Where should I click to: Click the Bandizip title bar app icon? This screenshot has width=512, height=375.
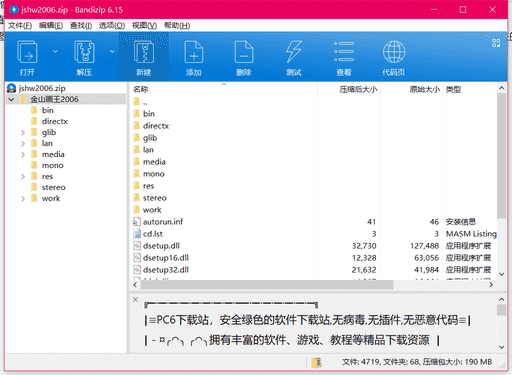[14, 9]
